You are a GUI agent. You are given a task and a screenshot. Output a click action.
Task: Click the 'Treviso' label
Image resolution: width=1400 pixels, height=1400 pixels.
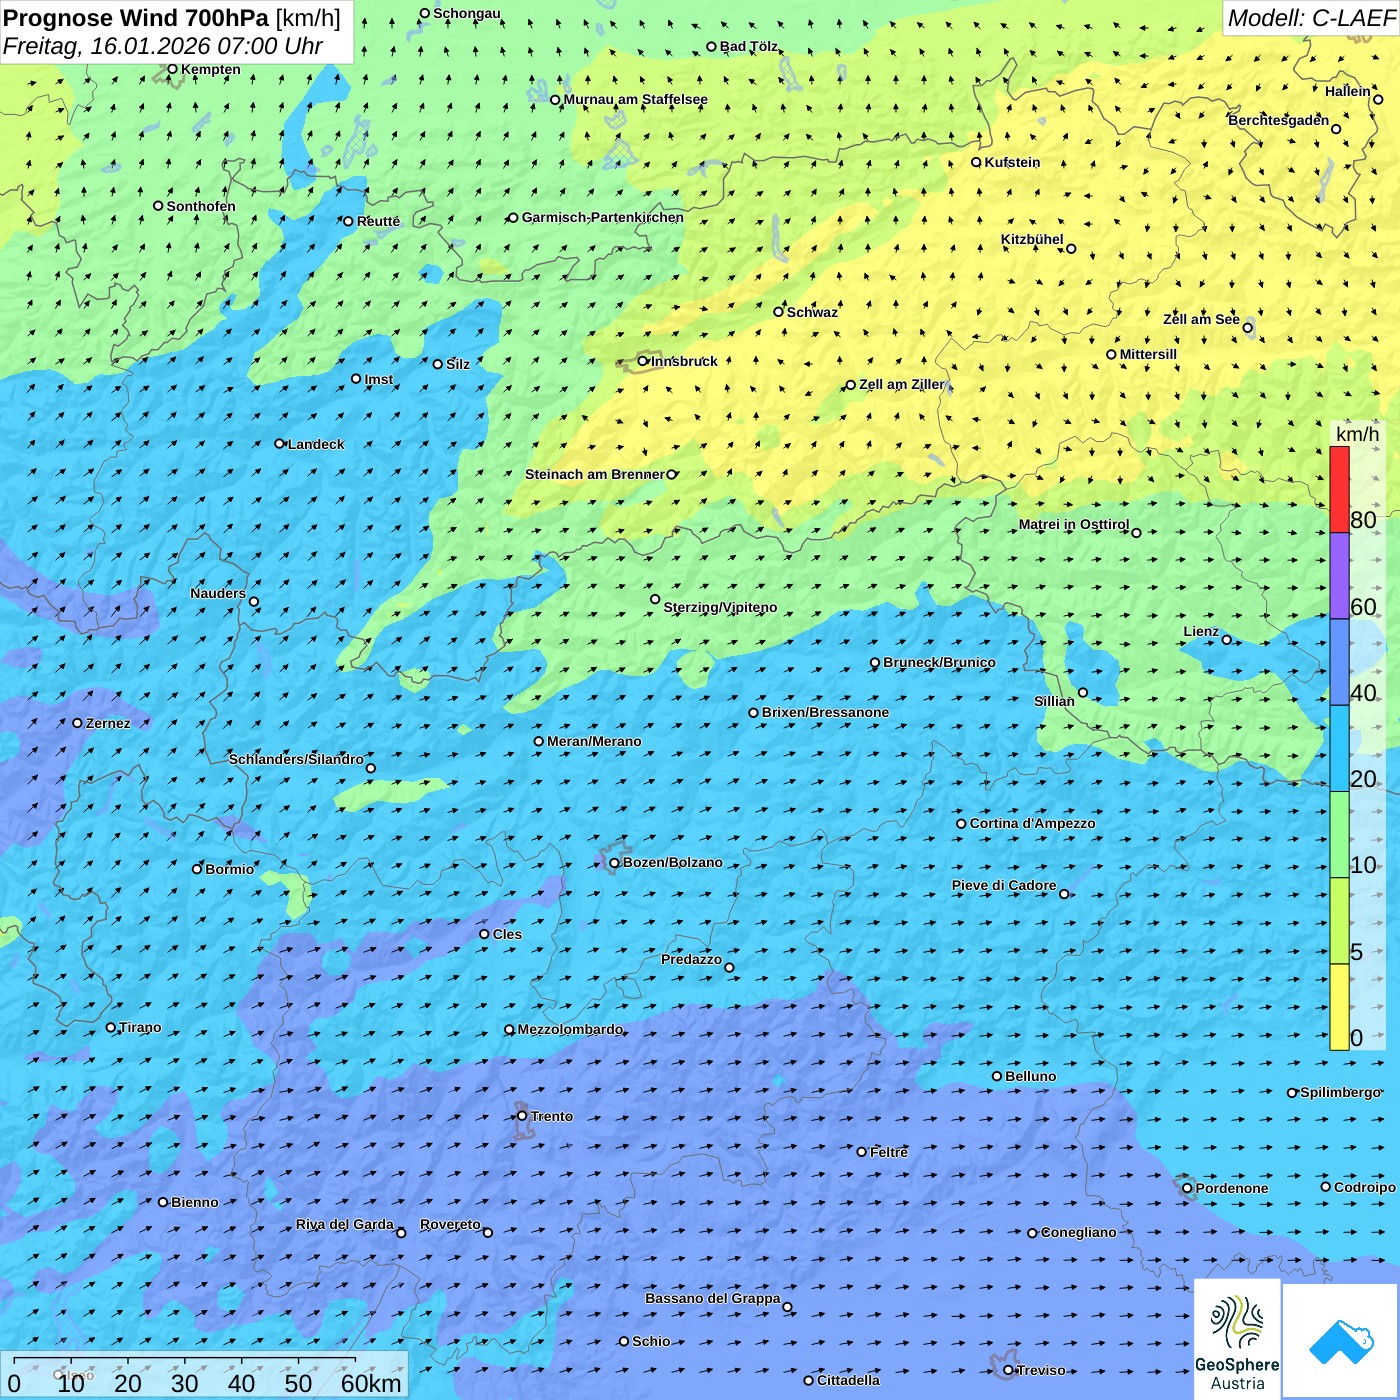pos(1040,1370)
